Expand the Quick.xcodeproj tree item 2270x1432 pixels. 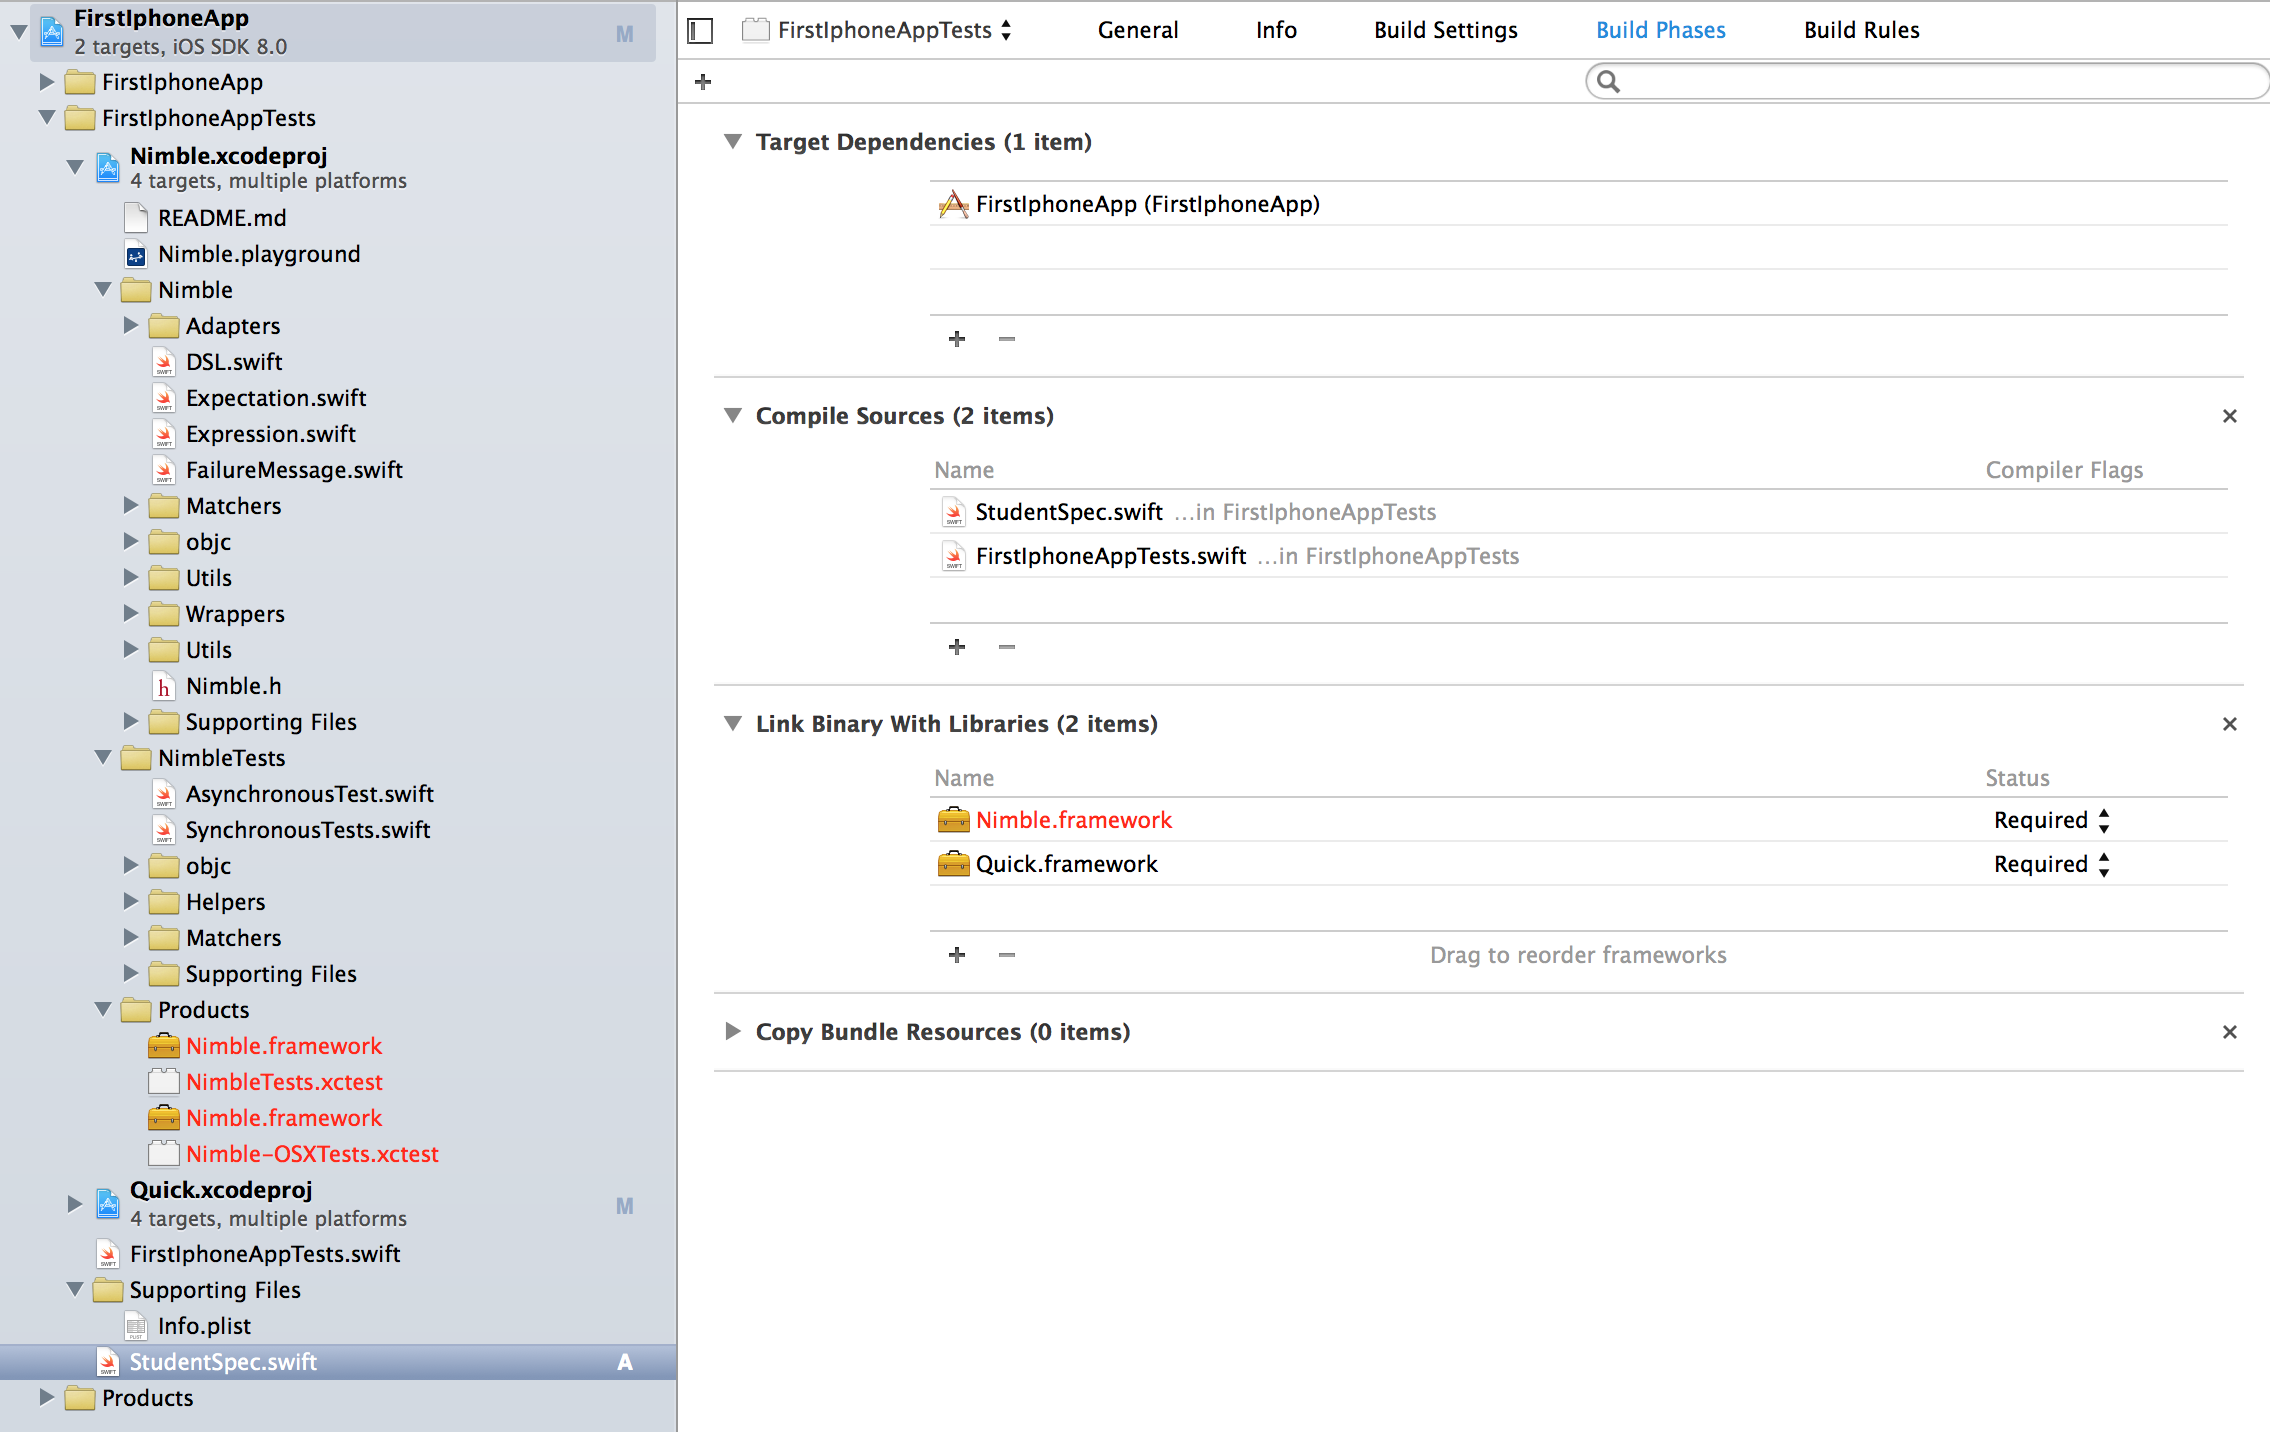[x=75, y=1203]
